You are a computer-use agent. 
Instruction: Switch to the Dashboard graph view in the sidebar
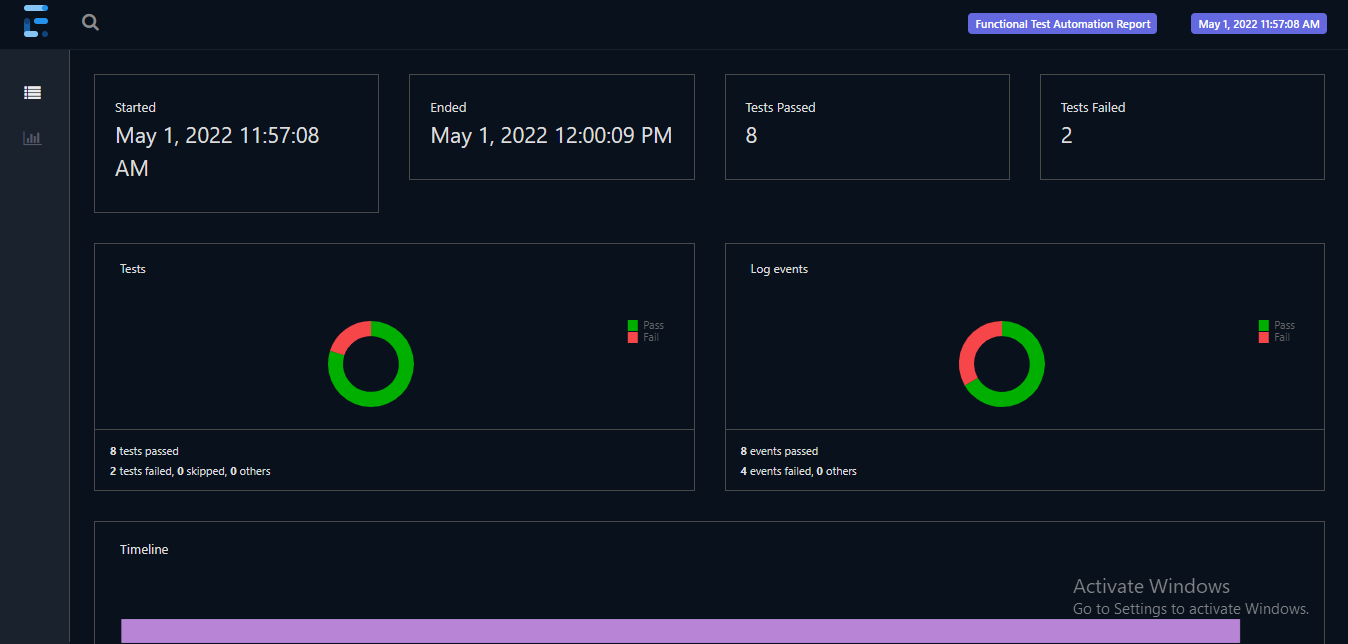[x=32, y=138]
